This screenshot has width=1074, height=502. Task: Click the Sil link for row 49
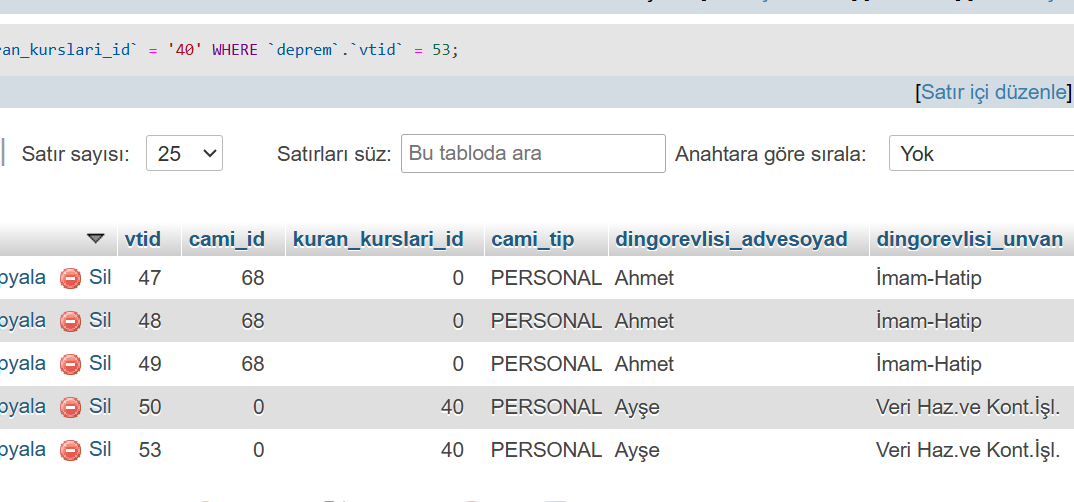pos(100,364)
